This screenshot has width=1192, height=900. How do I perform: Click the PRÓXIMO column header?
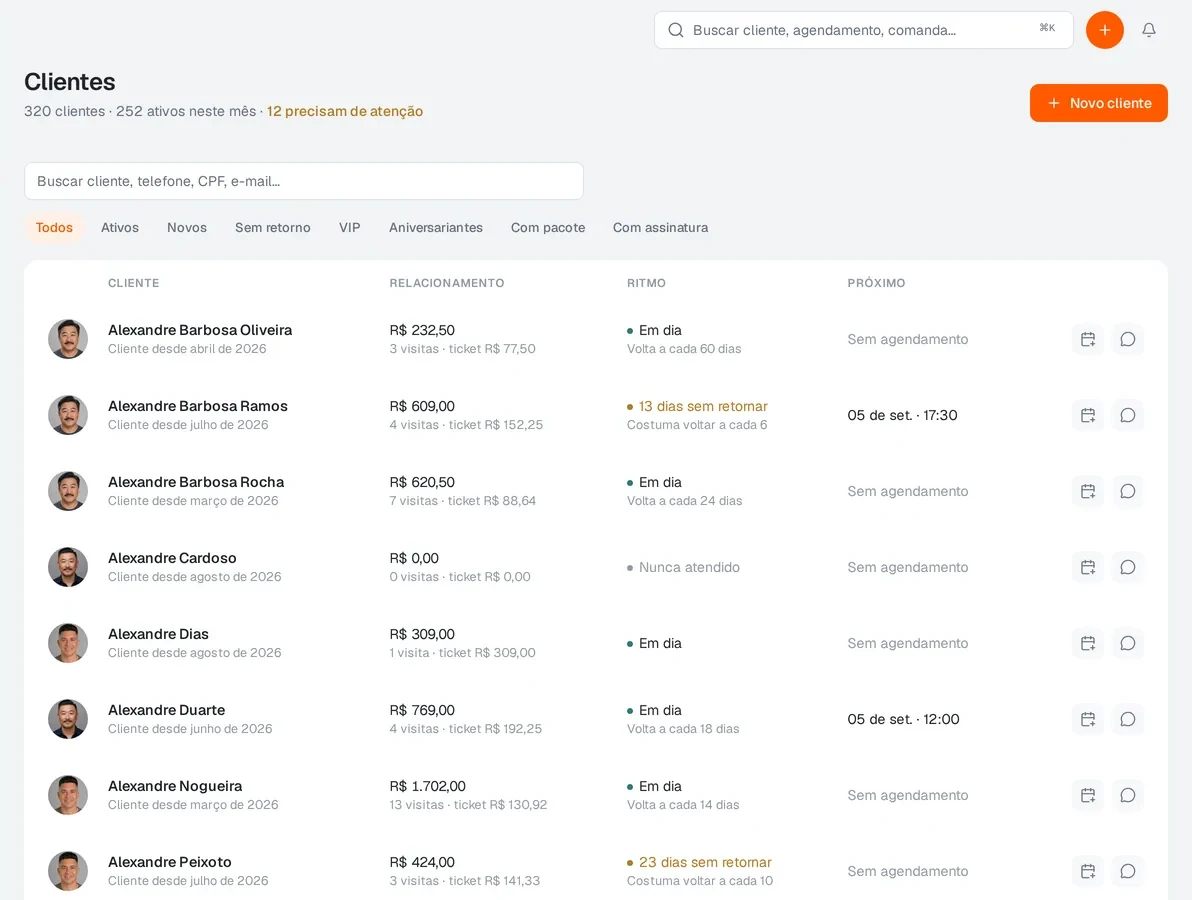pyautogui.click(x=877, y=283)
